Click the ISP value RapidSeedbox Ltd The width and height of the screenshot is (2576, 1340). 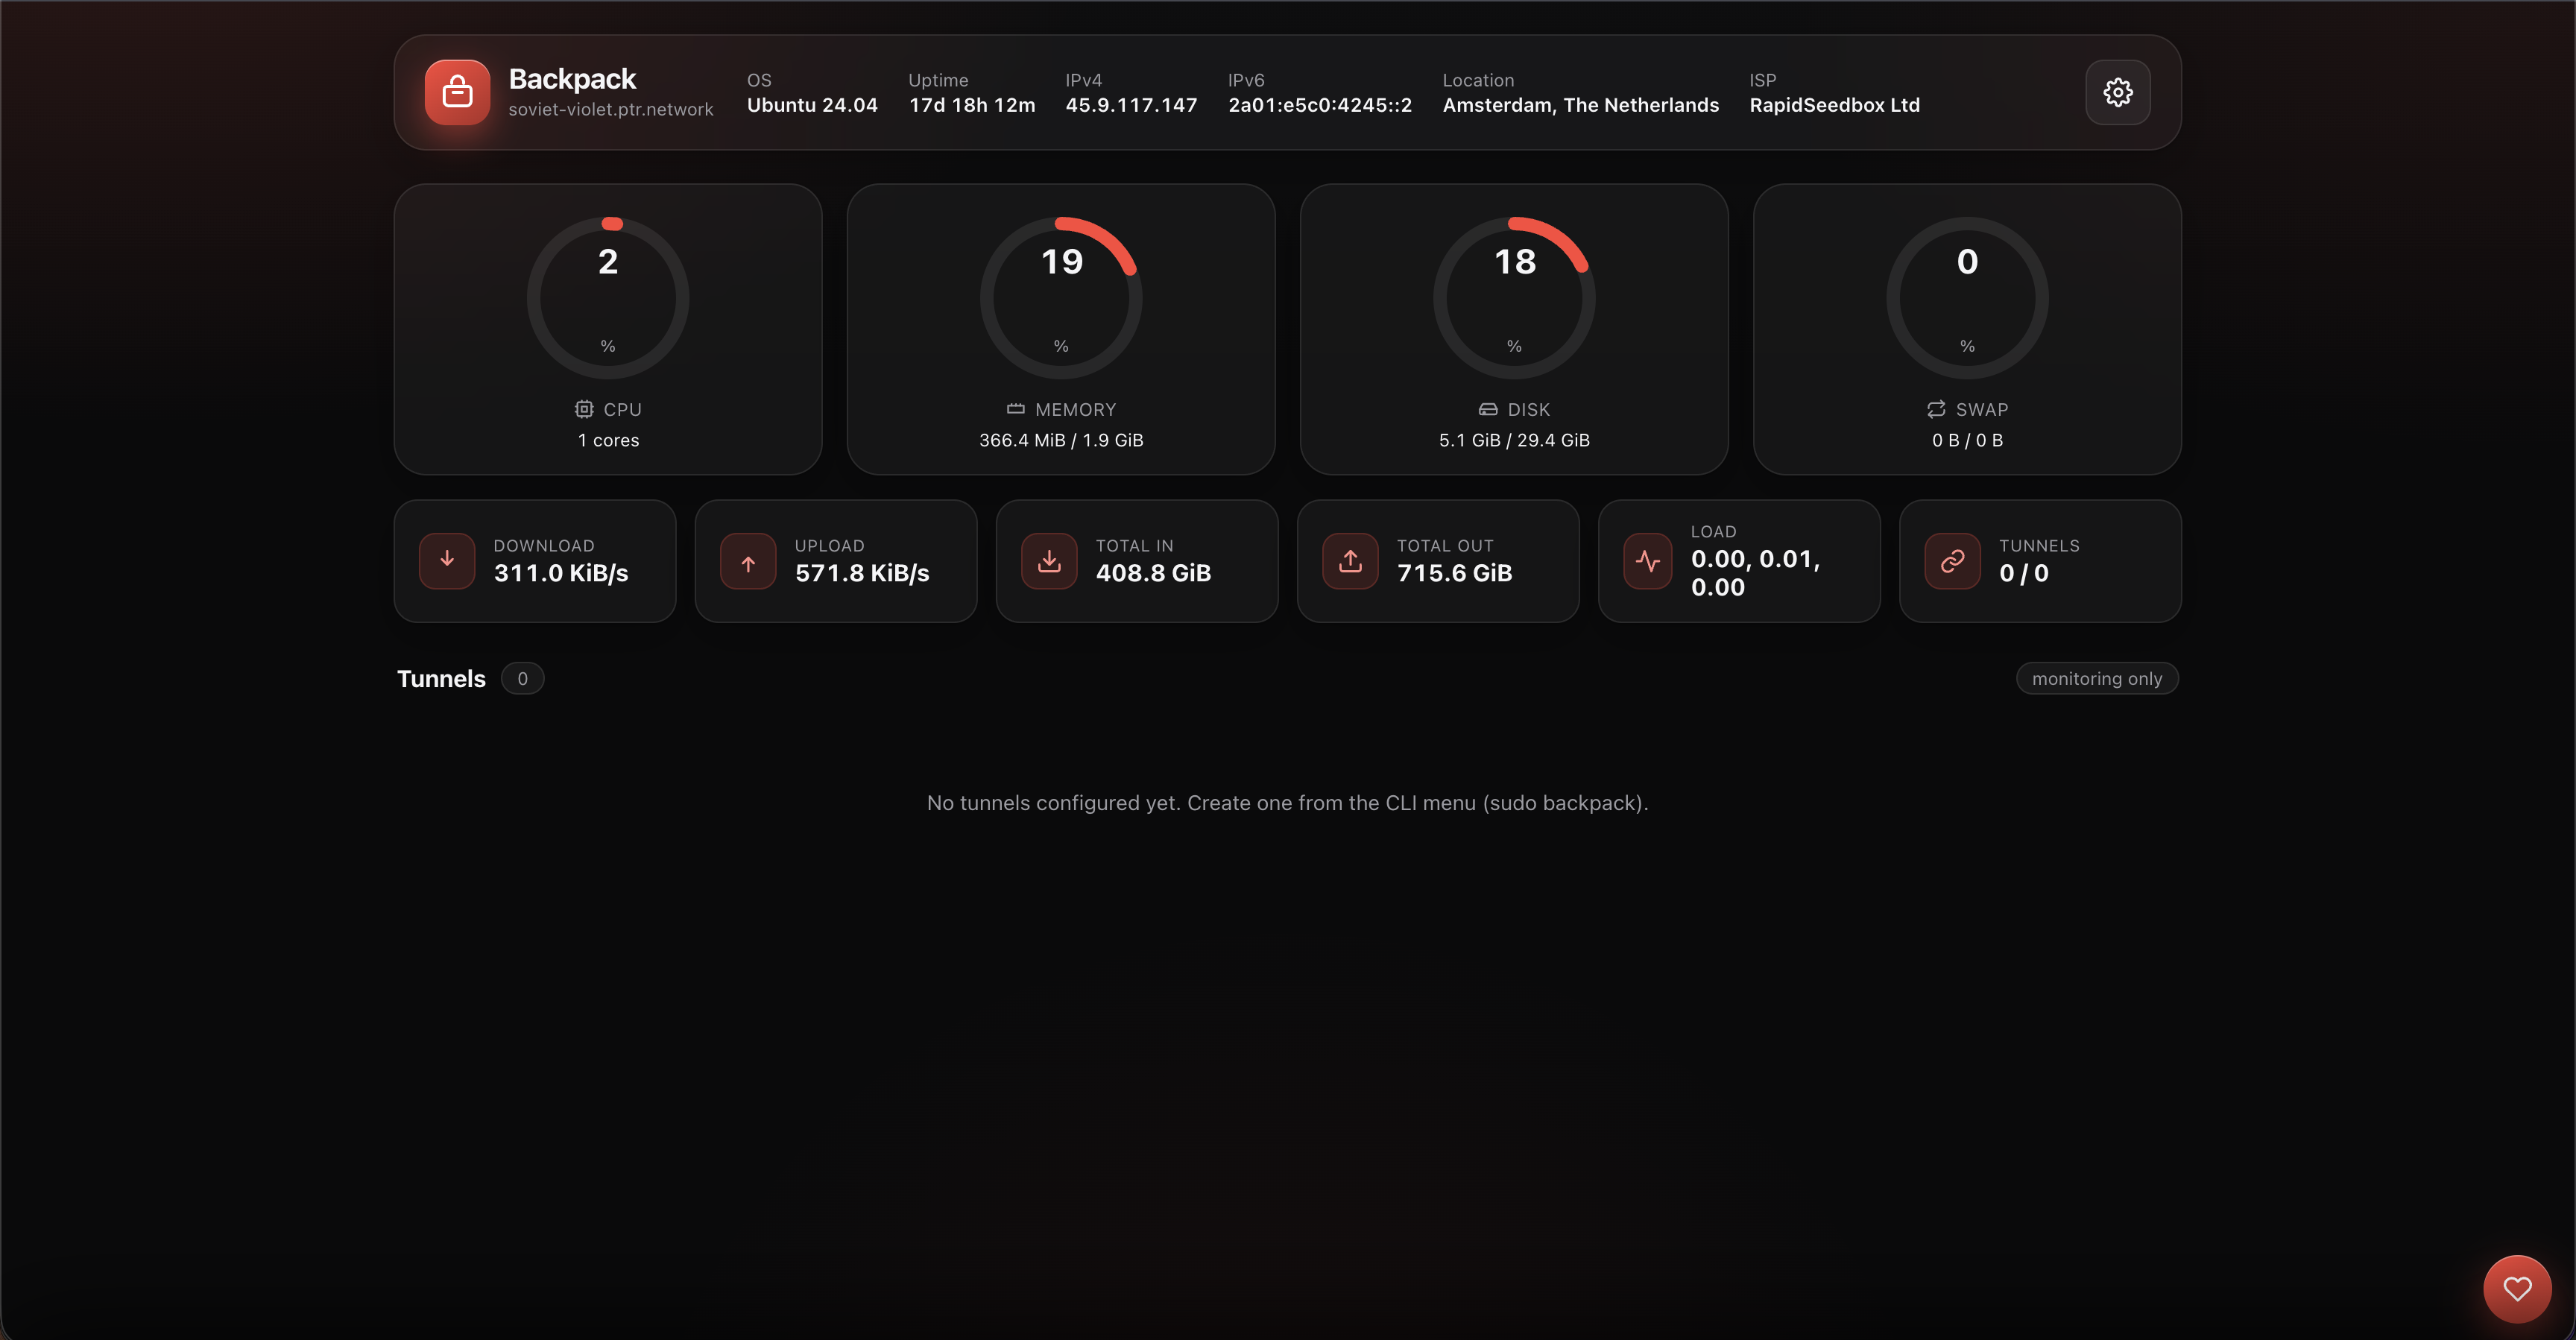(1835, 105)
